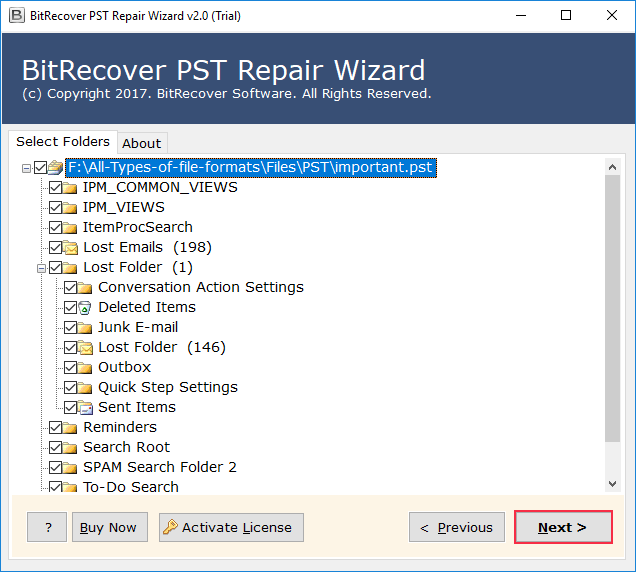Click the scrollbar up arrow
636x572 pixels.
612,167
